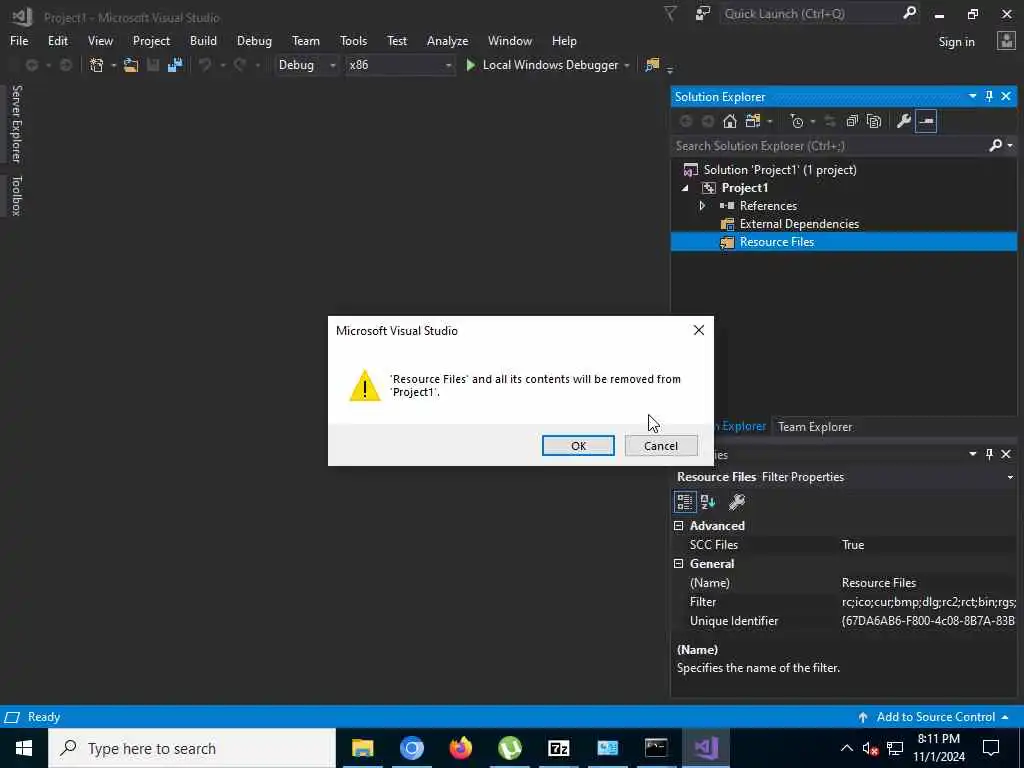Open the Tools menu
The width and height of the screenshot is (1024, 768).
tap(353, 40)
